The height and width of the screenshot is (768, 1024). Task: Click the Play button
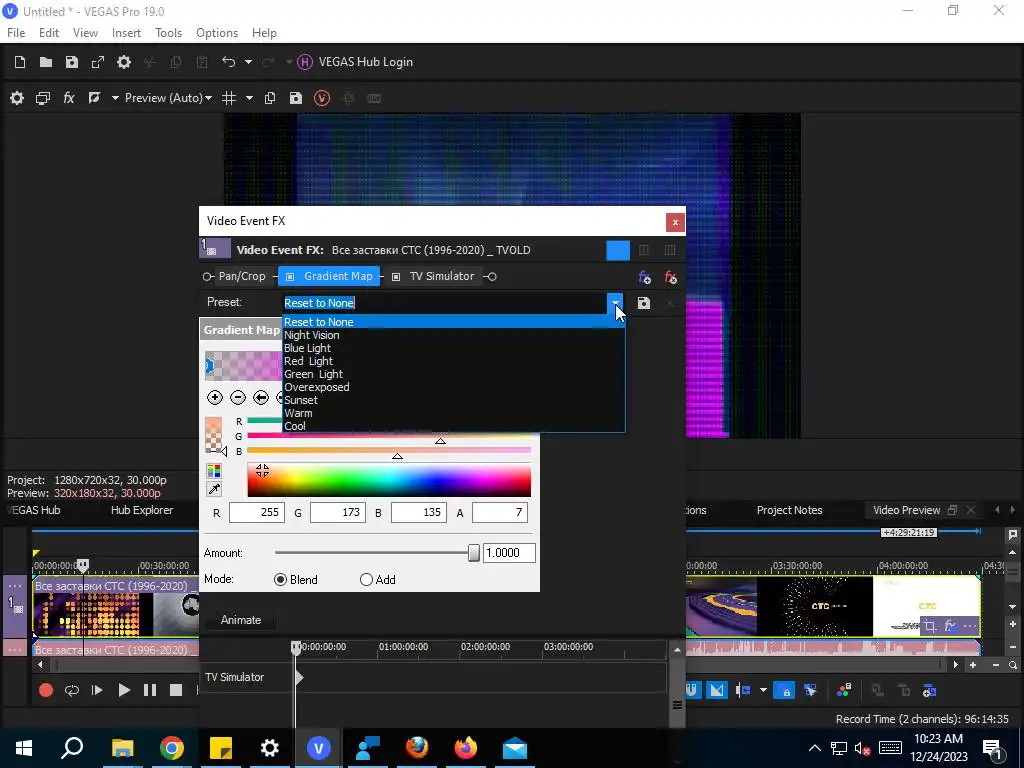[x=123, y=690]
